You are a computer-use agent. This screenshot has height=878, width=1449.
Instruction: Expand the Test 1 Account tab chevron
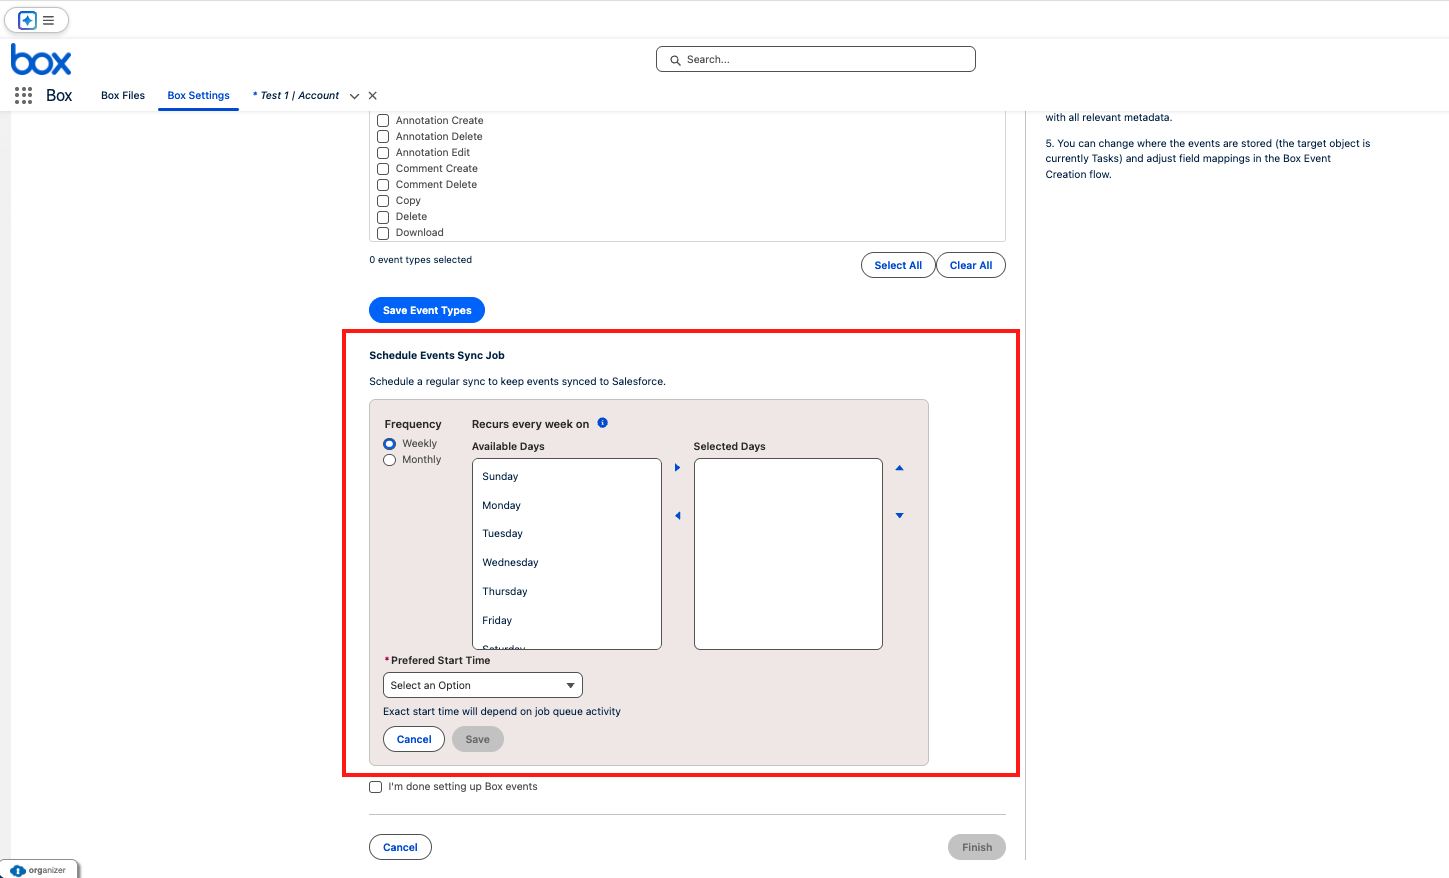point(354,96)
